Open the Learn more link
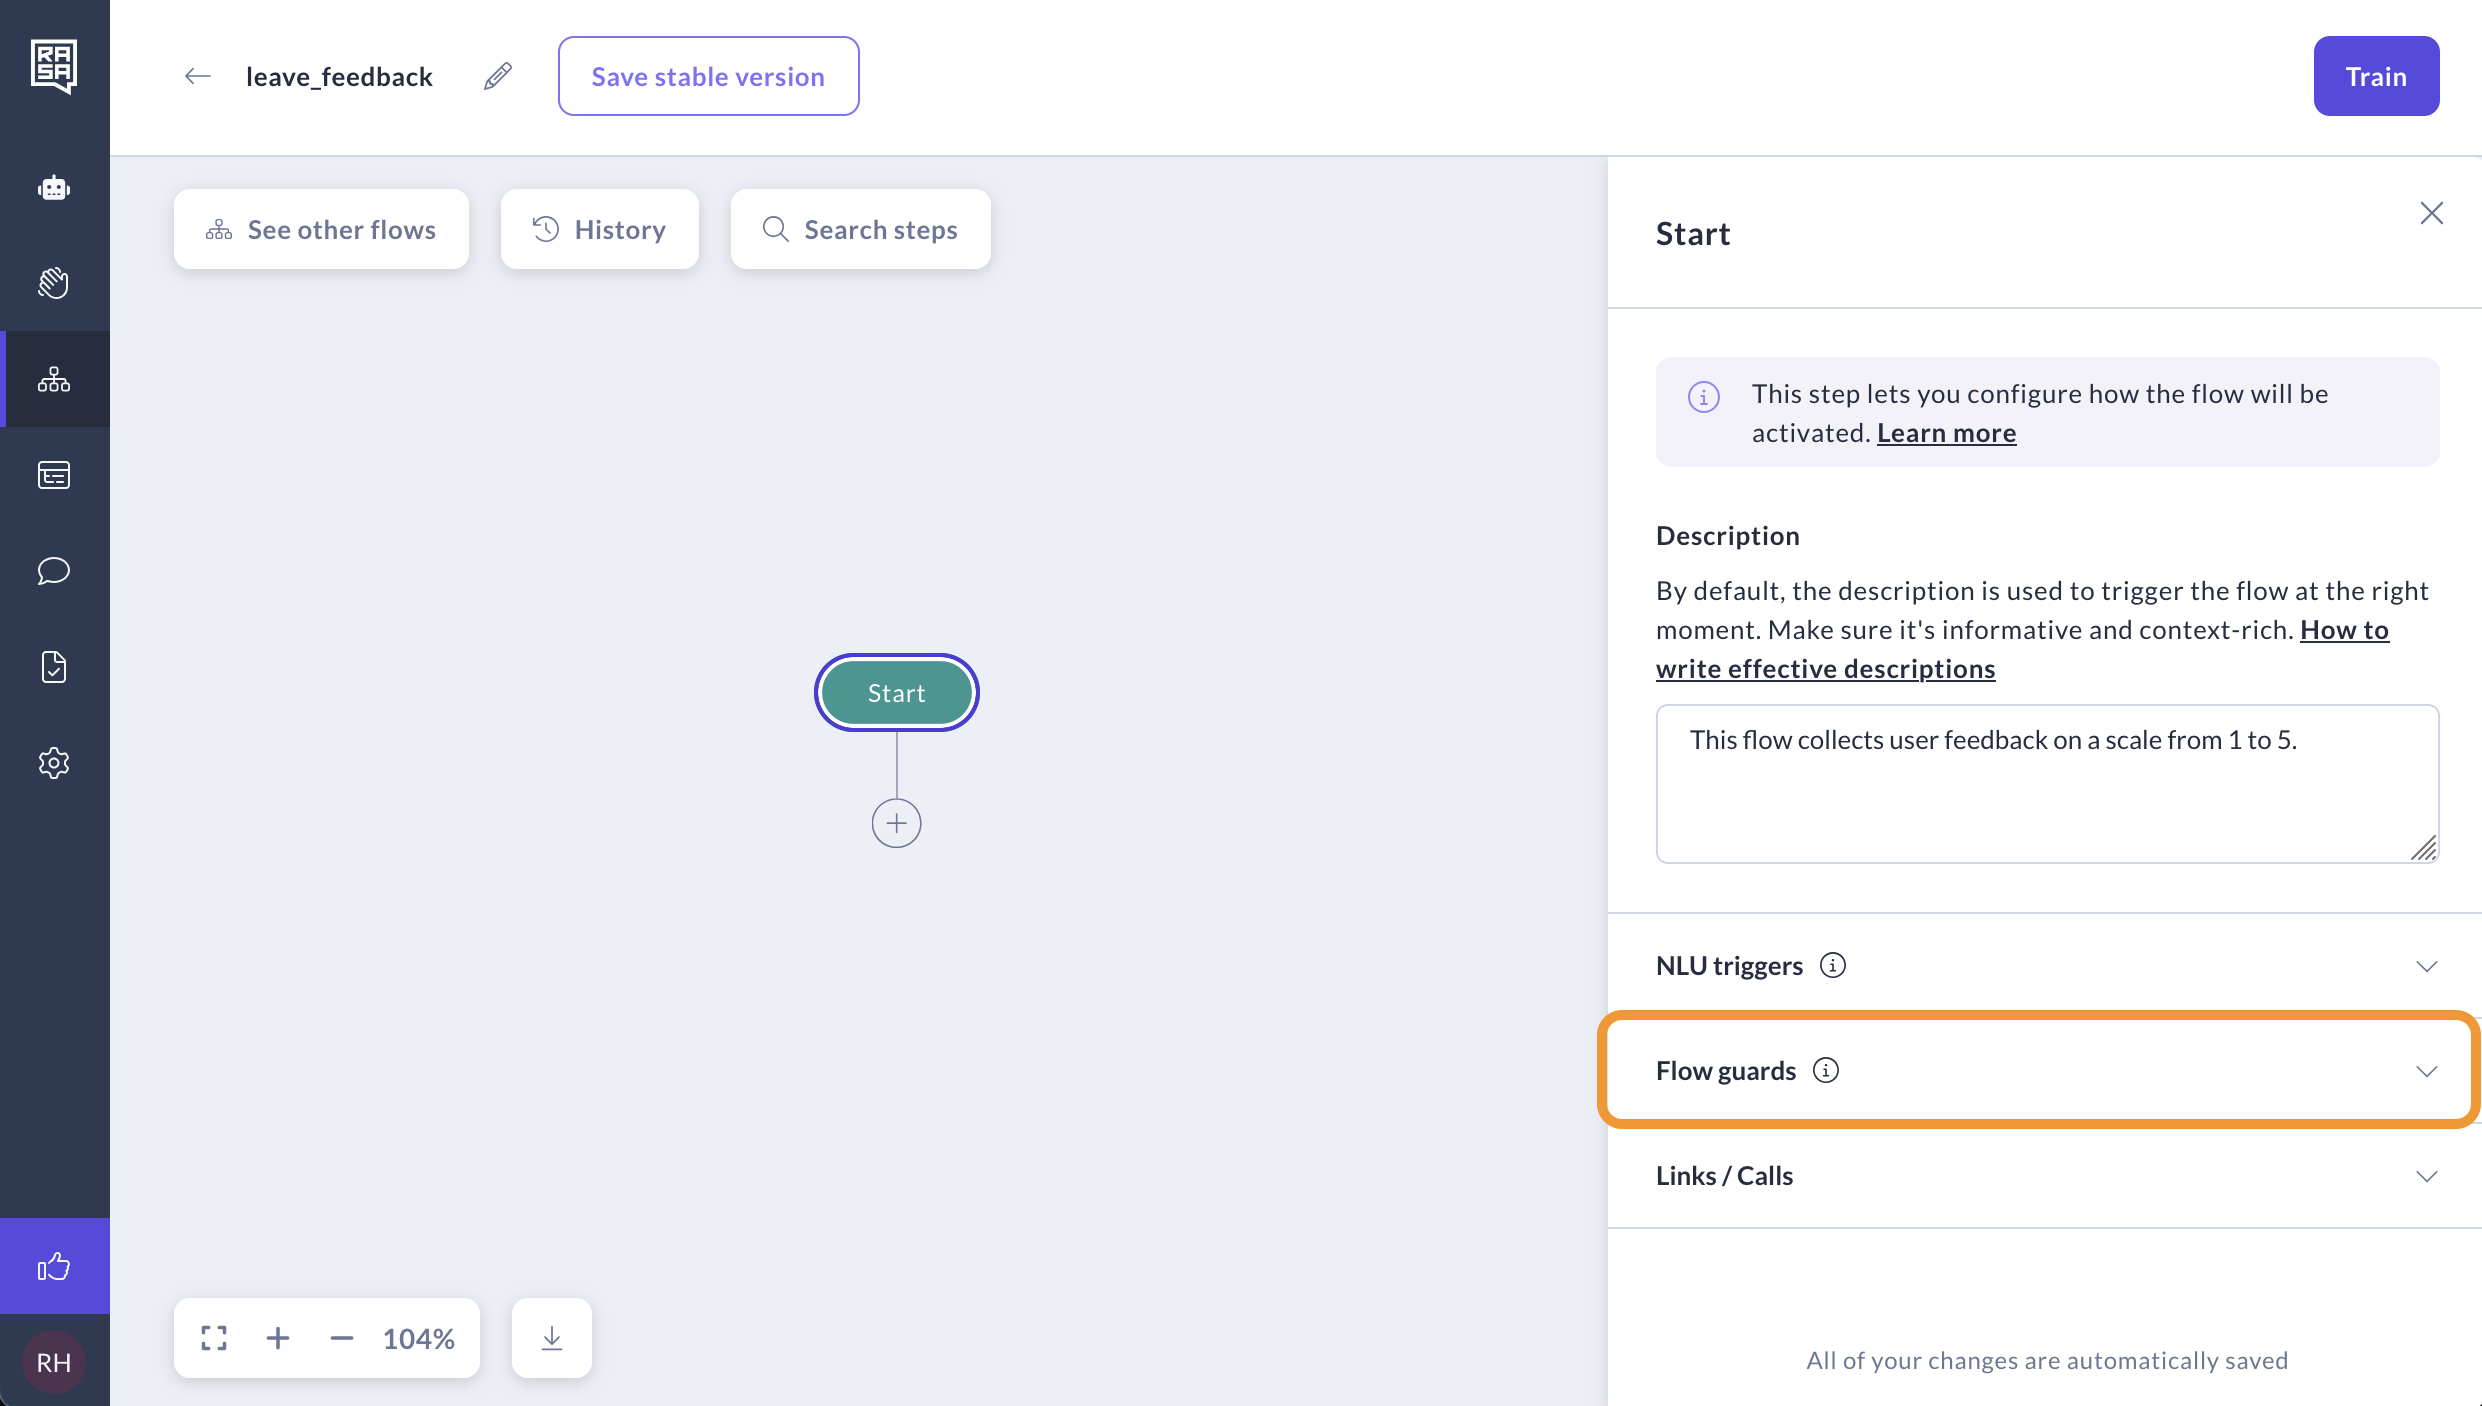2482x1406 pixels. pos(1946,433)
